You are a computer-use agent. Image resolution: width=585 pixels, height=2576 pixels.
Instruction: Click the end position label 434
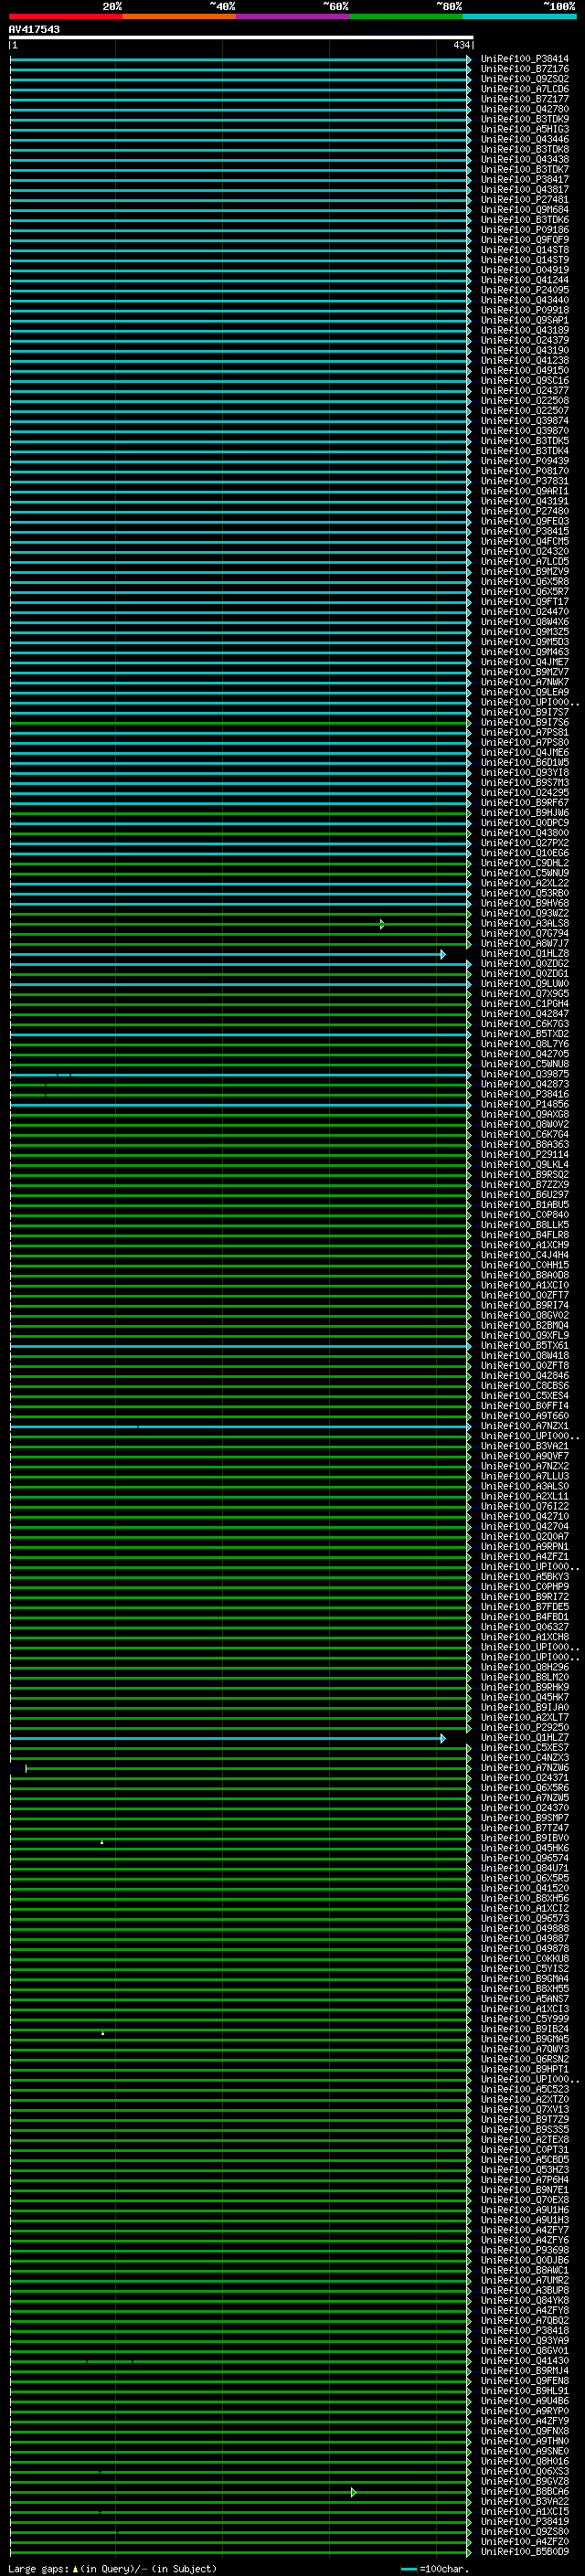tap(461, 45)
